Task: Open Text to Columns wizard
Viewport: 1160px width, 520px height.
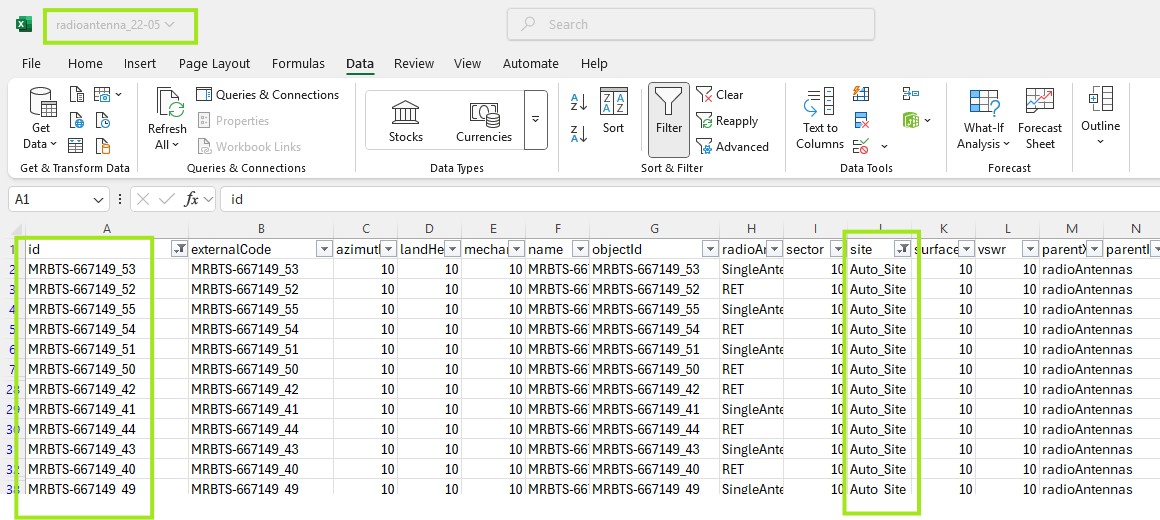Action: 820,120
